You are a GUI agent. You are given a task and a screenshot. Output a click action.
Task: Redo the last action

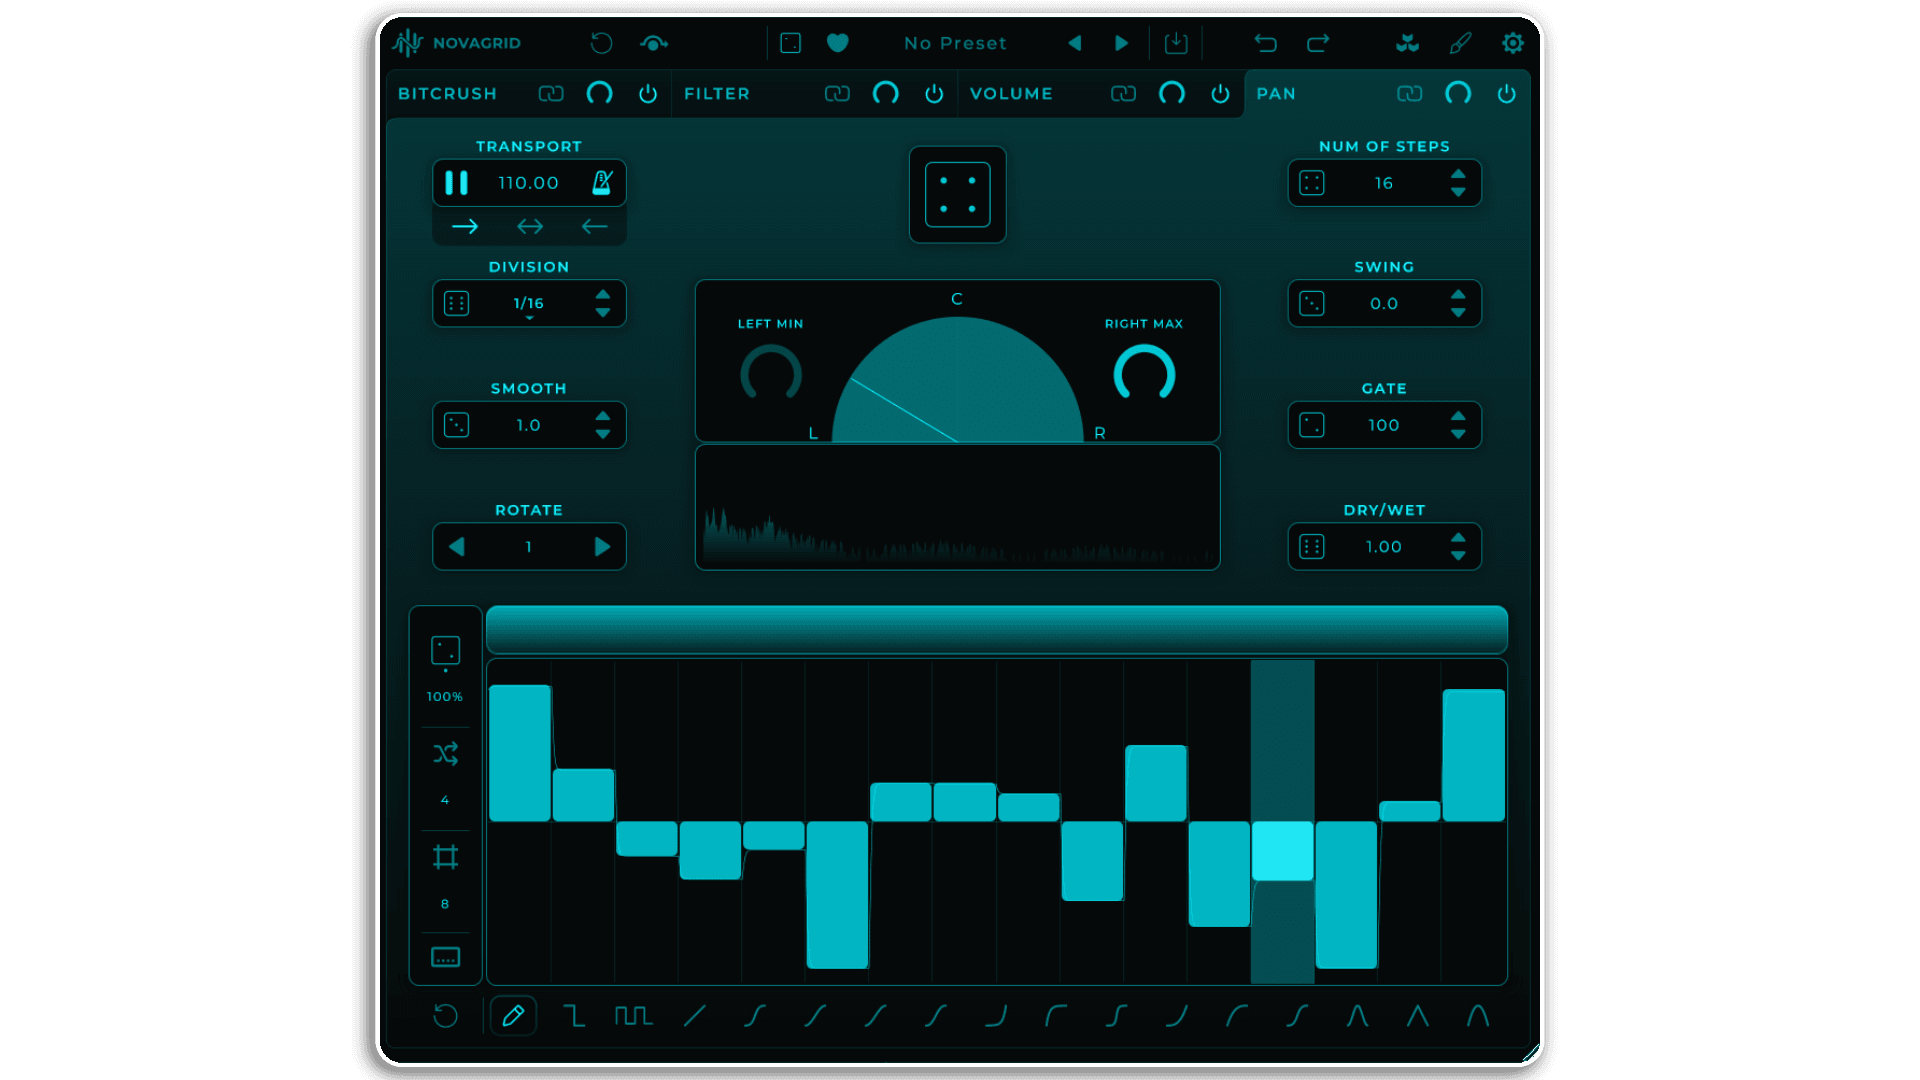coord(1318,43)
